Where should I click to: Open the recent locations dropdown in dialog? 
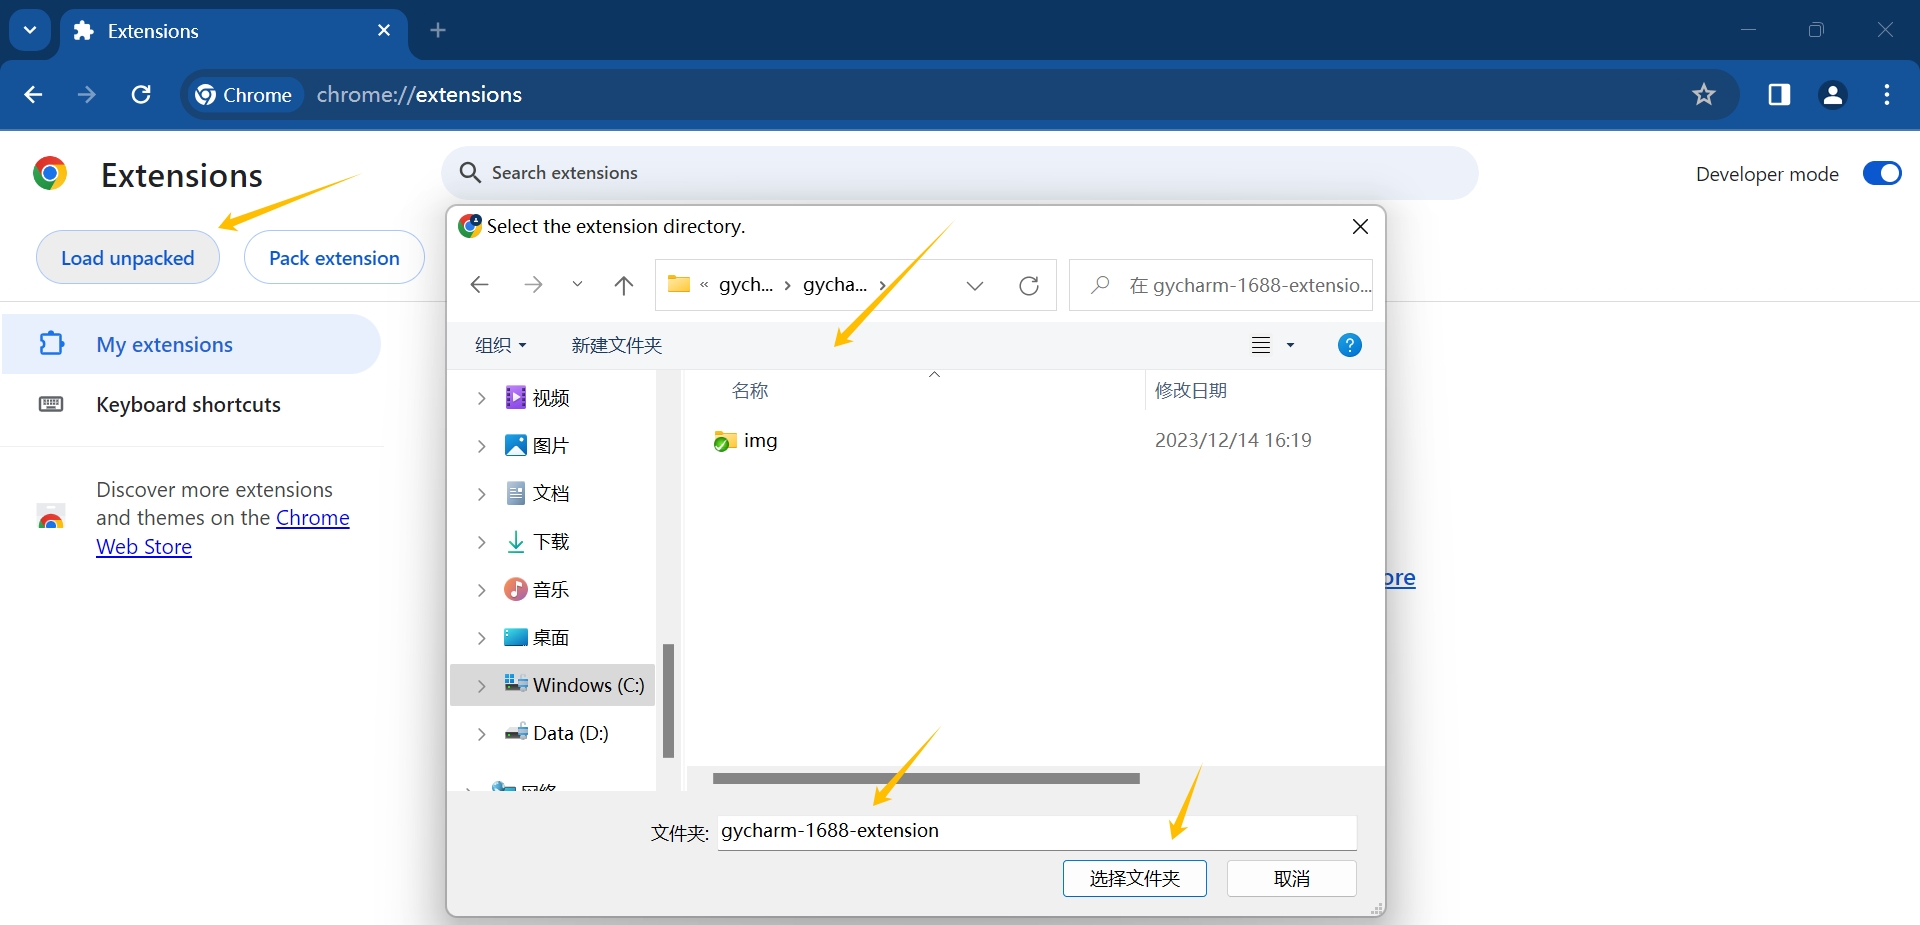pos(577,285)
